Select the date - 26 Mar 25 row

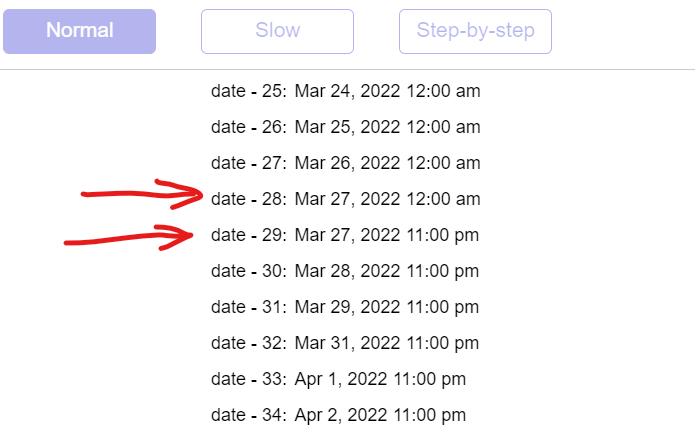(346, 127)
